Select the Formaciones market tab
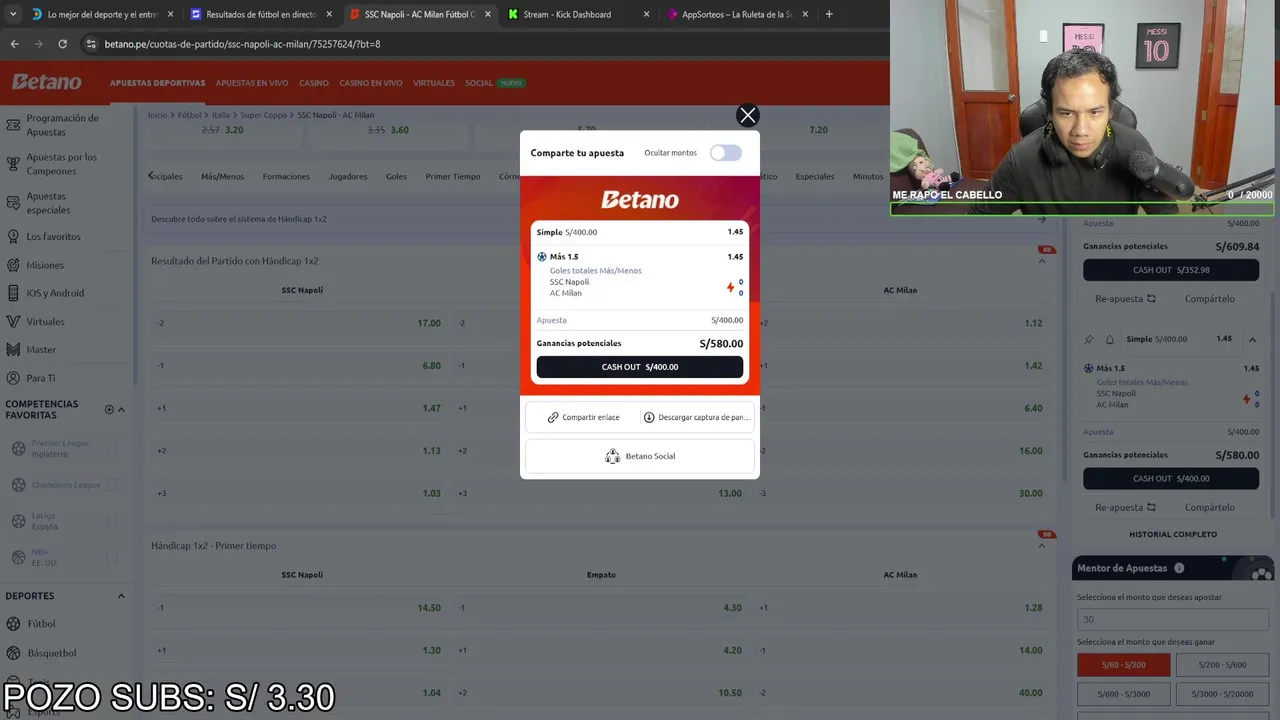The width and height of the screenshot is (1280, 720). point(286,176)
